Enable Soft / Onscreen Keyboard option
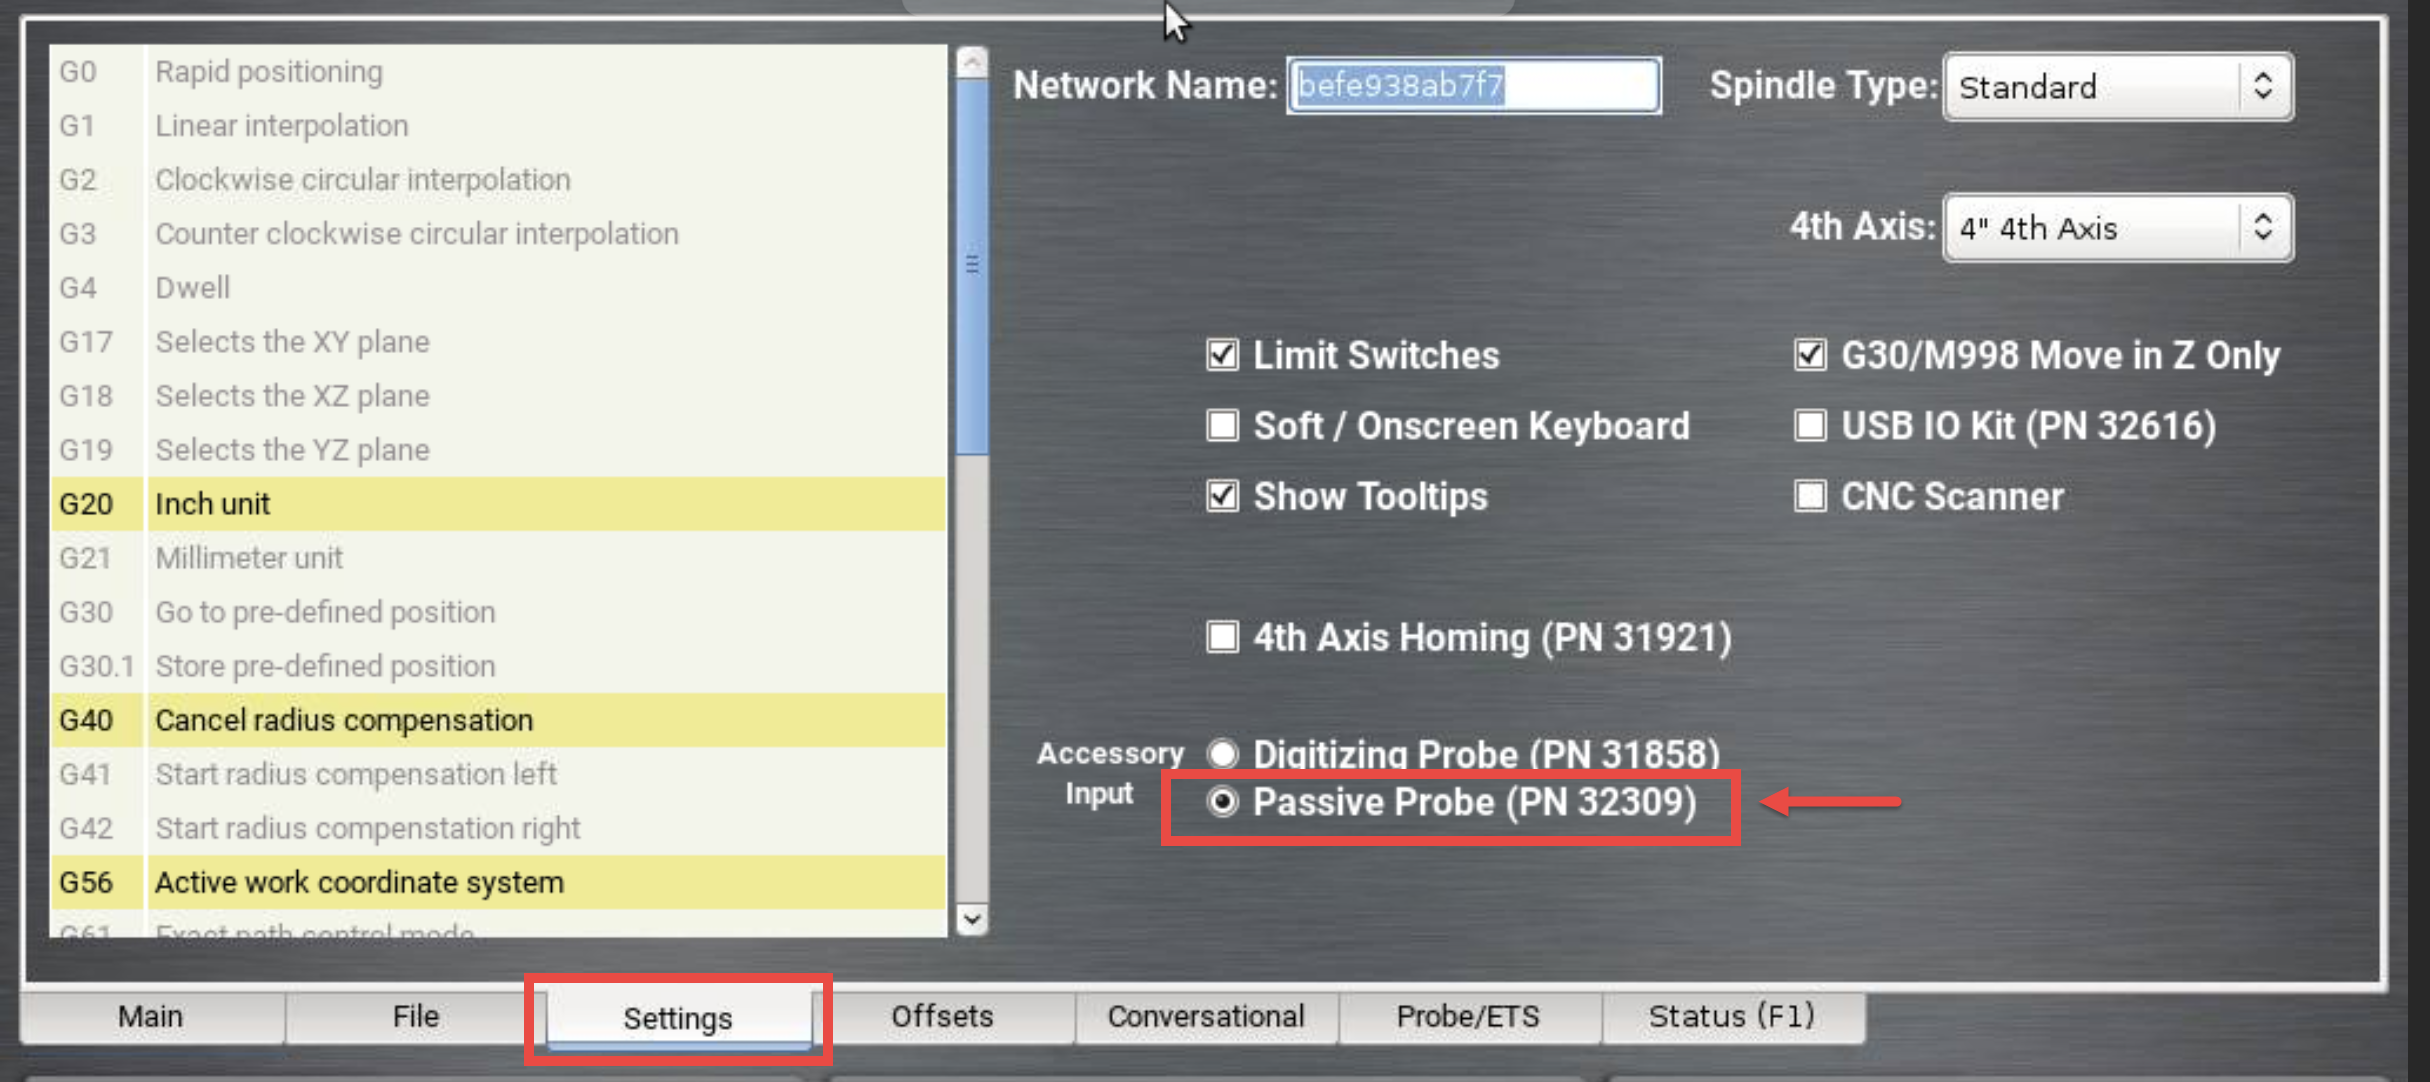This screenshot has width=2430, height=1082. 1222,426
